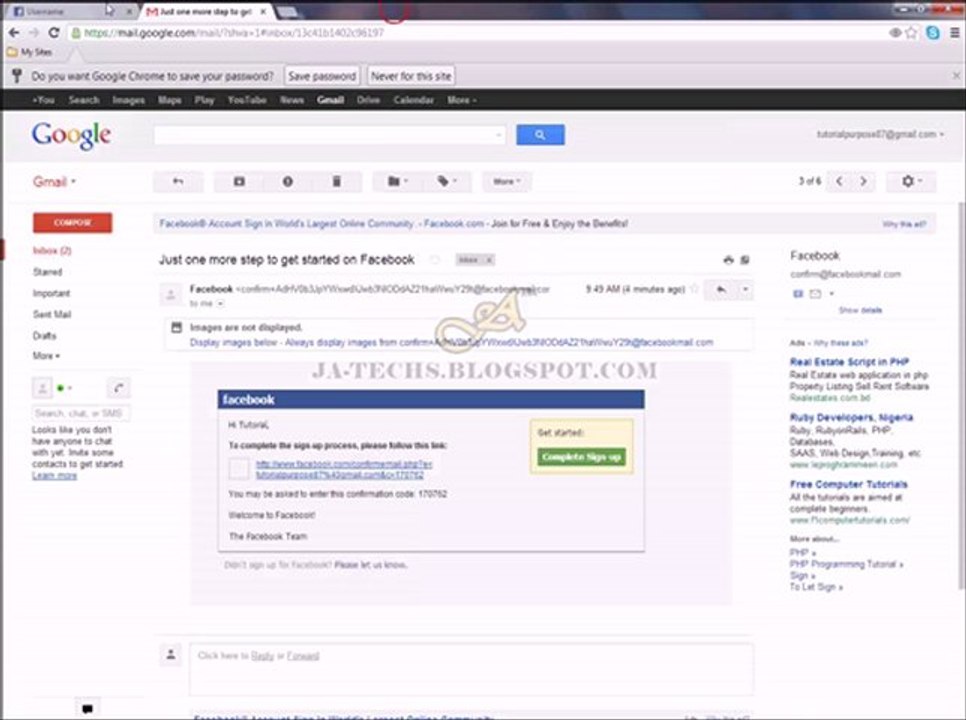This screenshot has width=966, height=720.
Task: Expand the Gmail dropdown menu
Action: point(54,182)
